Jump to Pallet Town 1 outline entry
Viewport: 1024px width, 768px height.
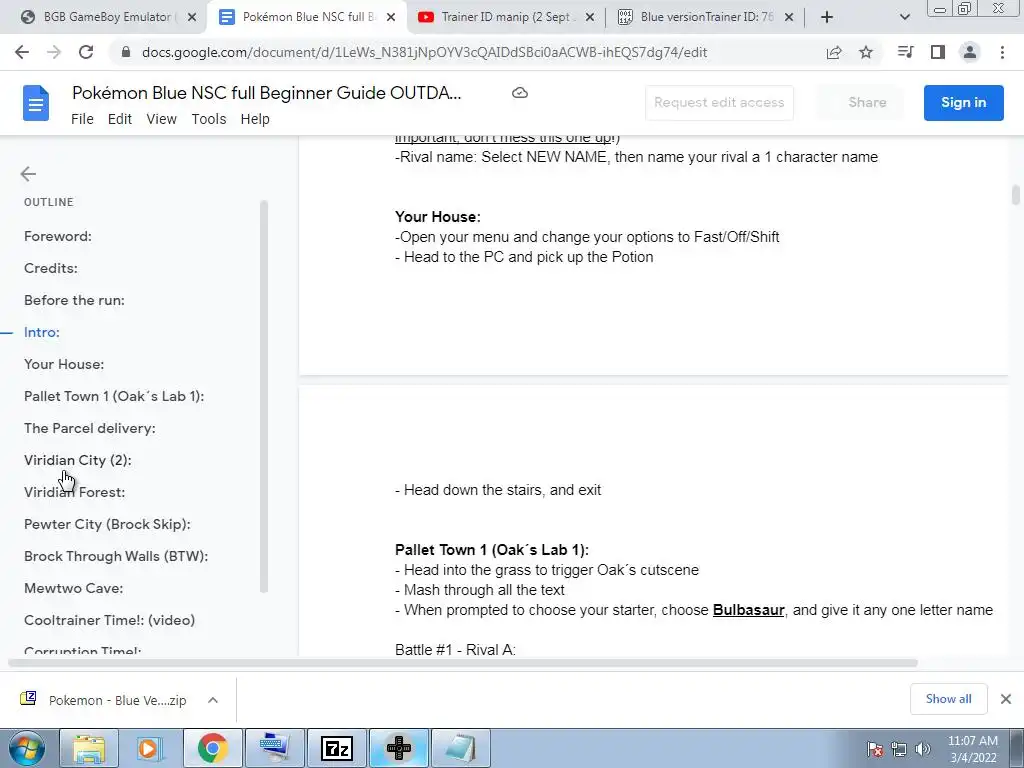tap(114, 396)
